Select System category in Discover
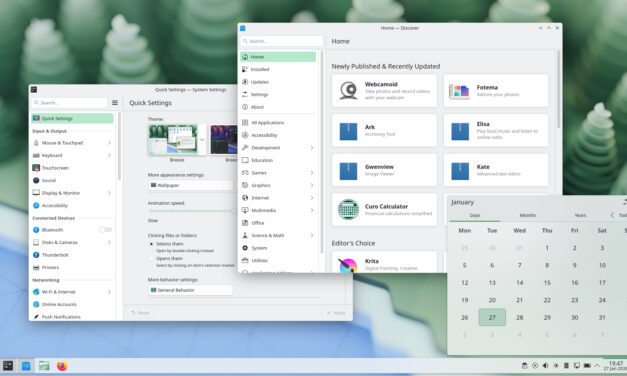The image size is (627, 376). click(278, 248)
